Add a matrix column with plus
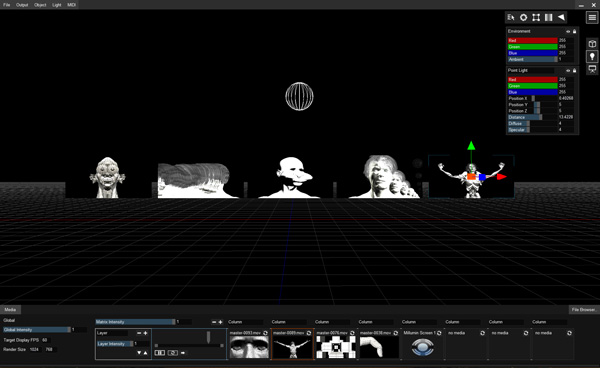This screenshot has height=368, width=600. 220,322
